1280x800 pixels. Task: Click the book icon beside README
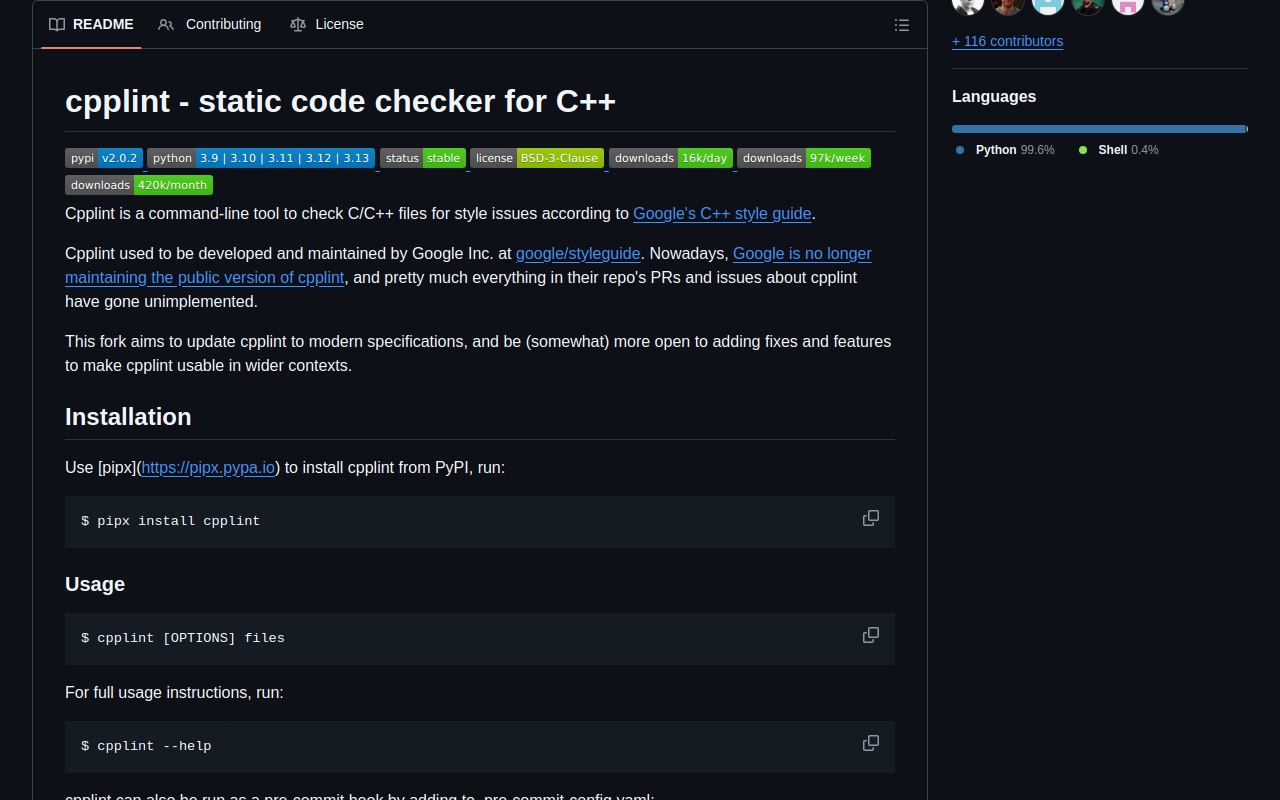tap(57, 24)
